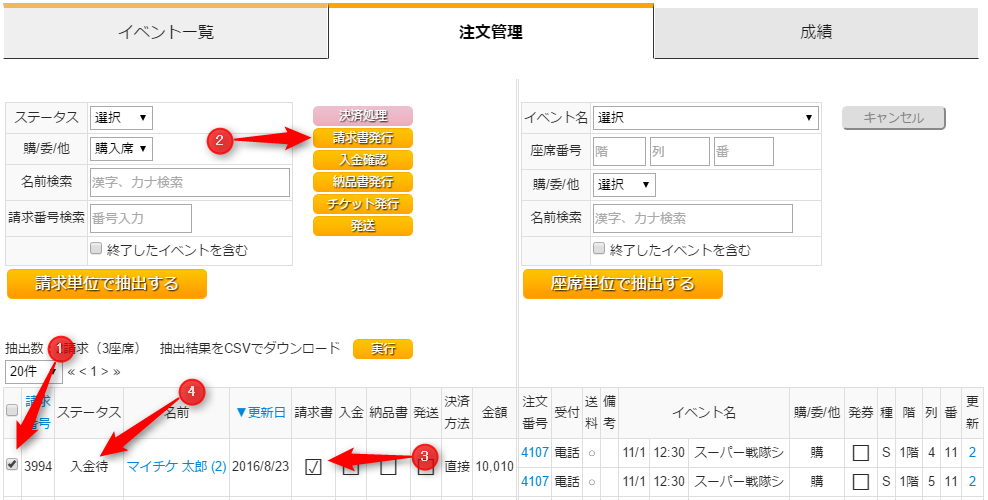The image size is (988, 500).
Task: Open the 成績 tab
Action: coord(815,32)
